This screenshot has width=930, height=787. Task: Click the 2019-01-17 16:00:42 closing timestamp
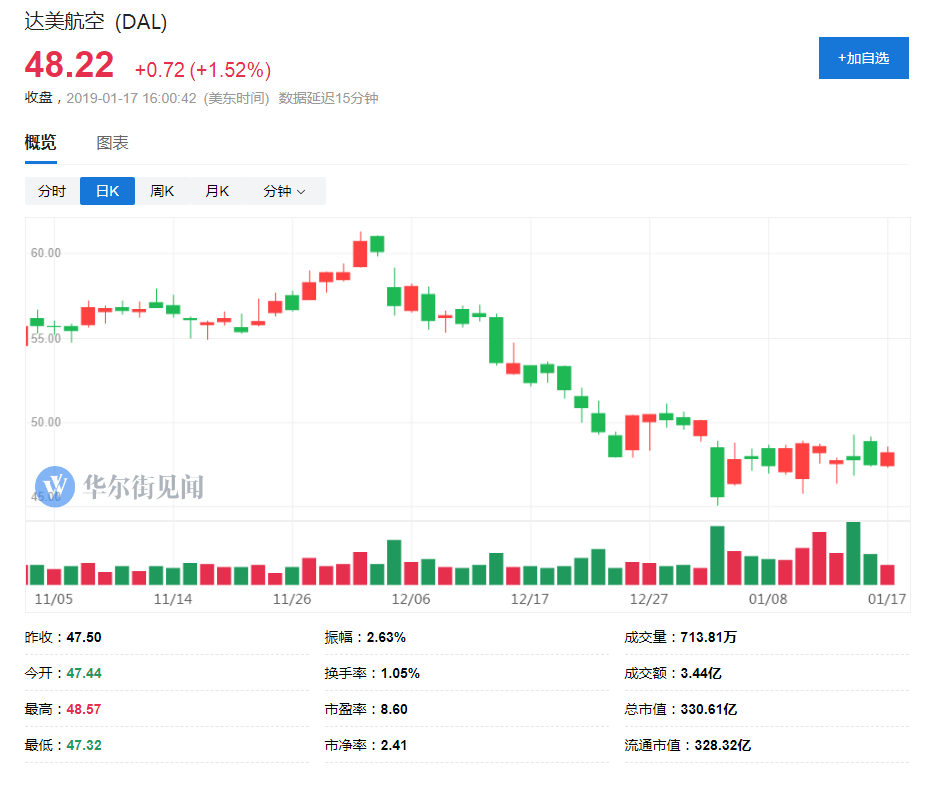pyautogui.click(x=131, y=98)
